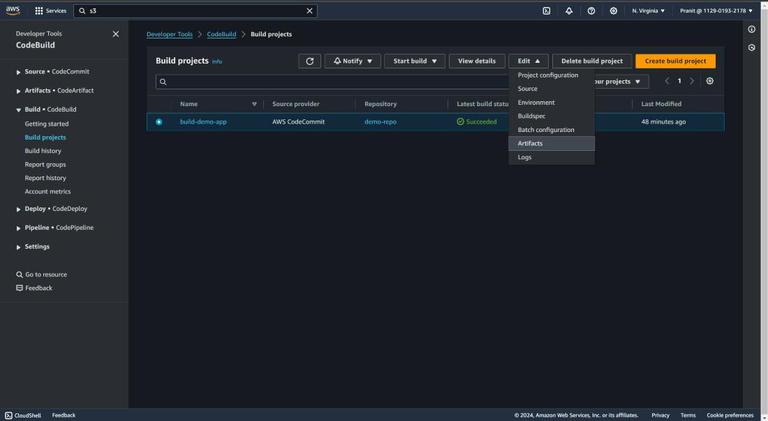Go to Getting started in the sidebar
The width and height of the screenshot is (768, 421).
[x=47, y=124]
